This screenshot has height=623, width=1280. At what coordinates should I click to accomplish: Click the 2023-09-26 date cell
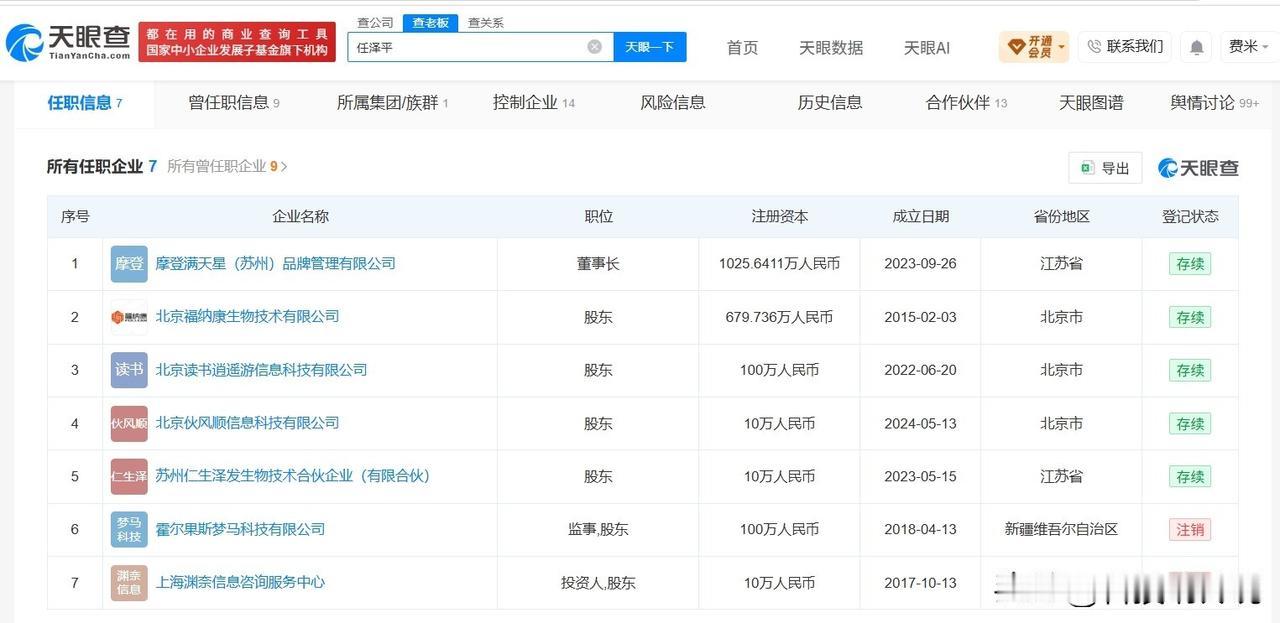click(920, 264)
